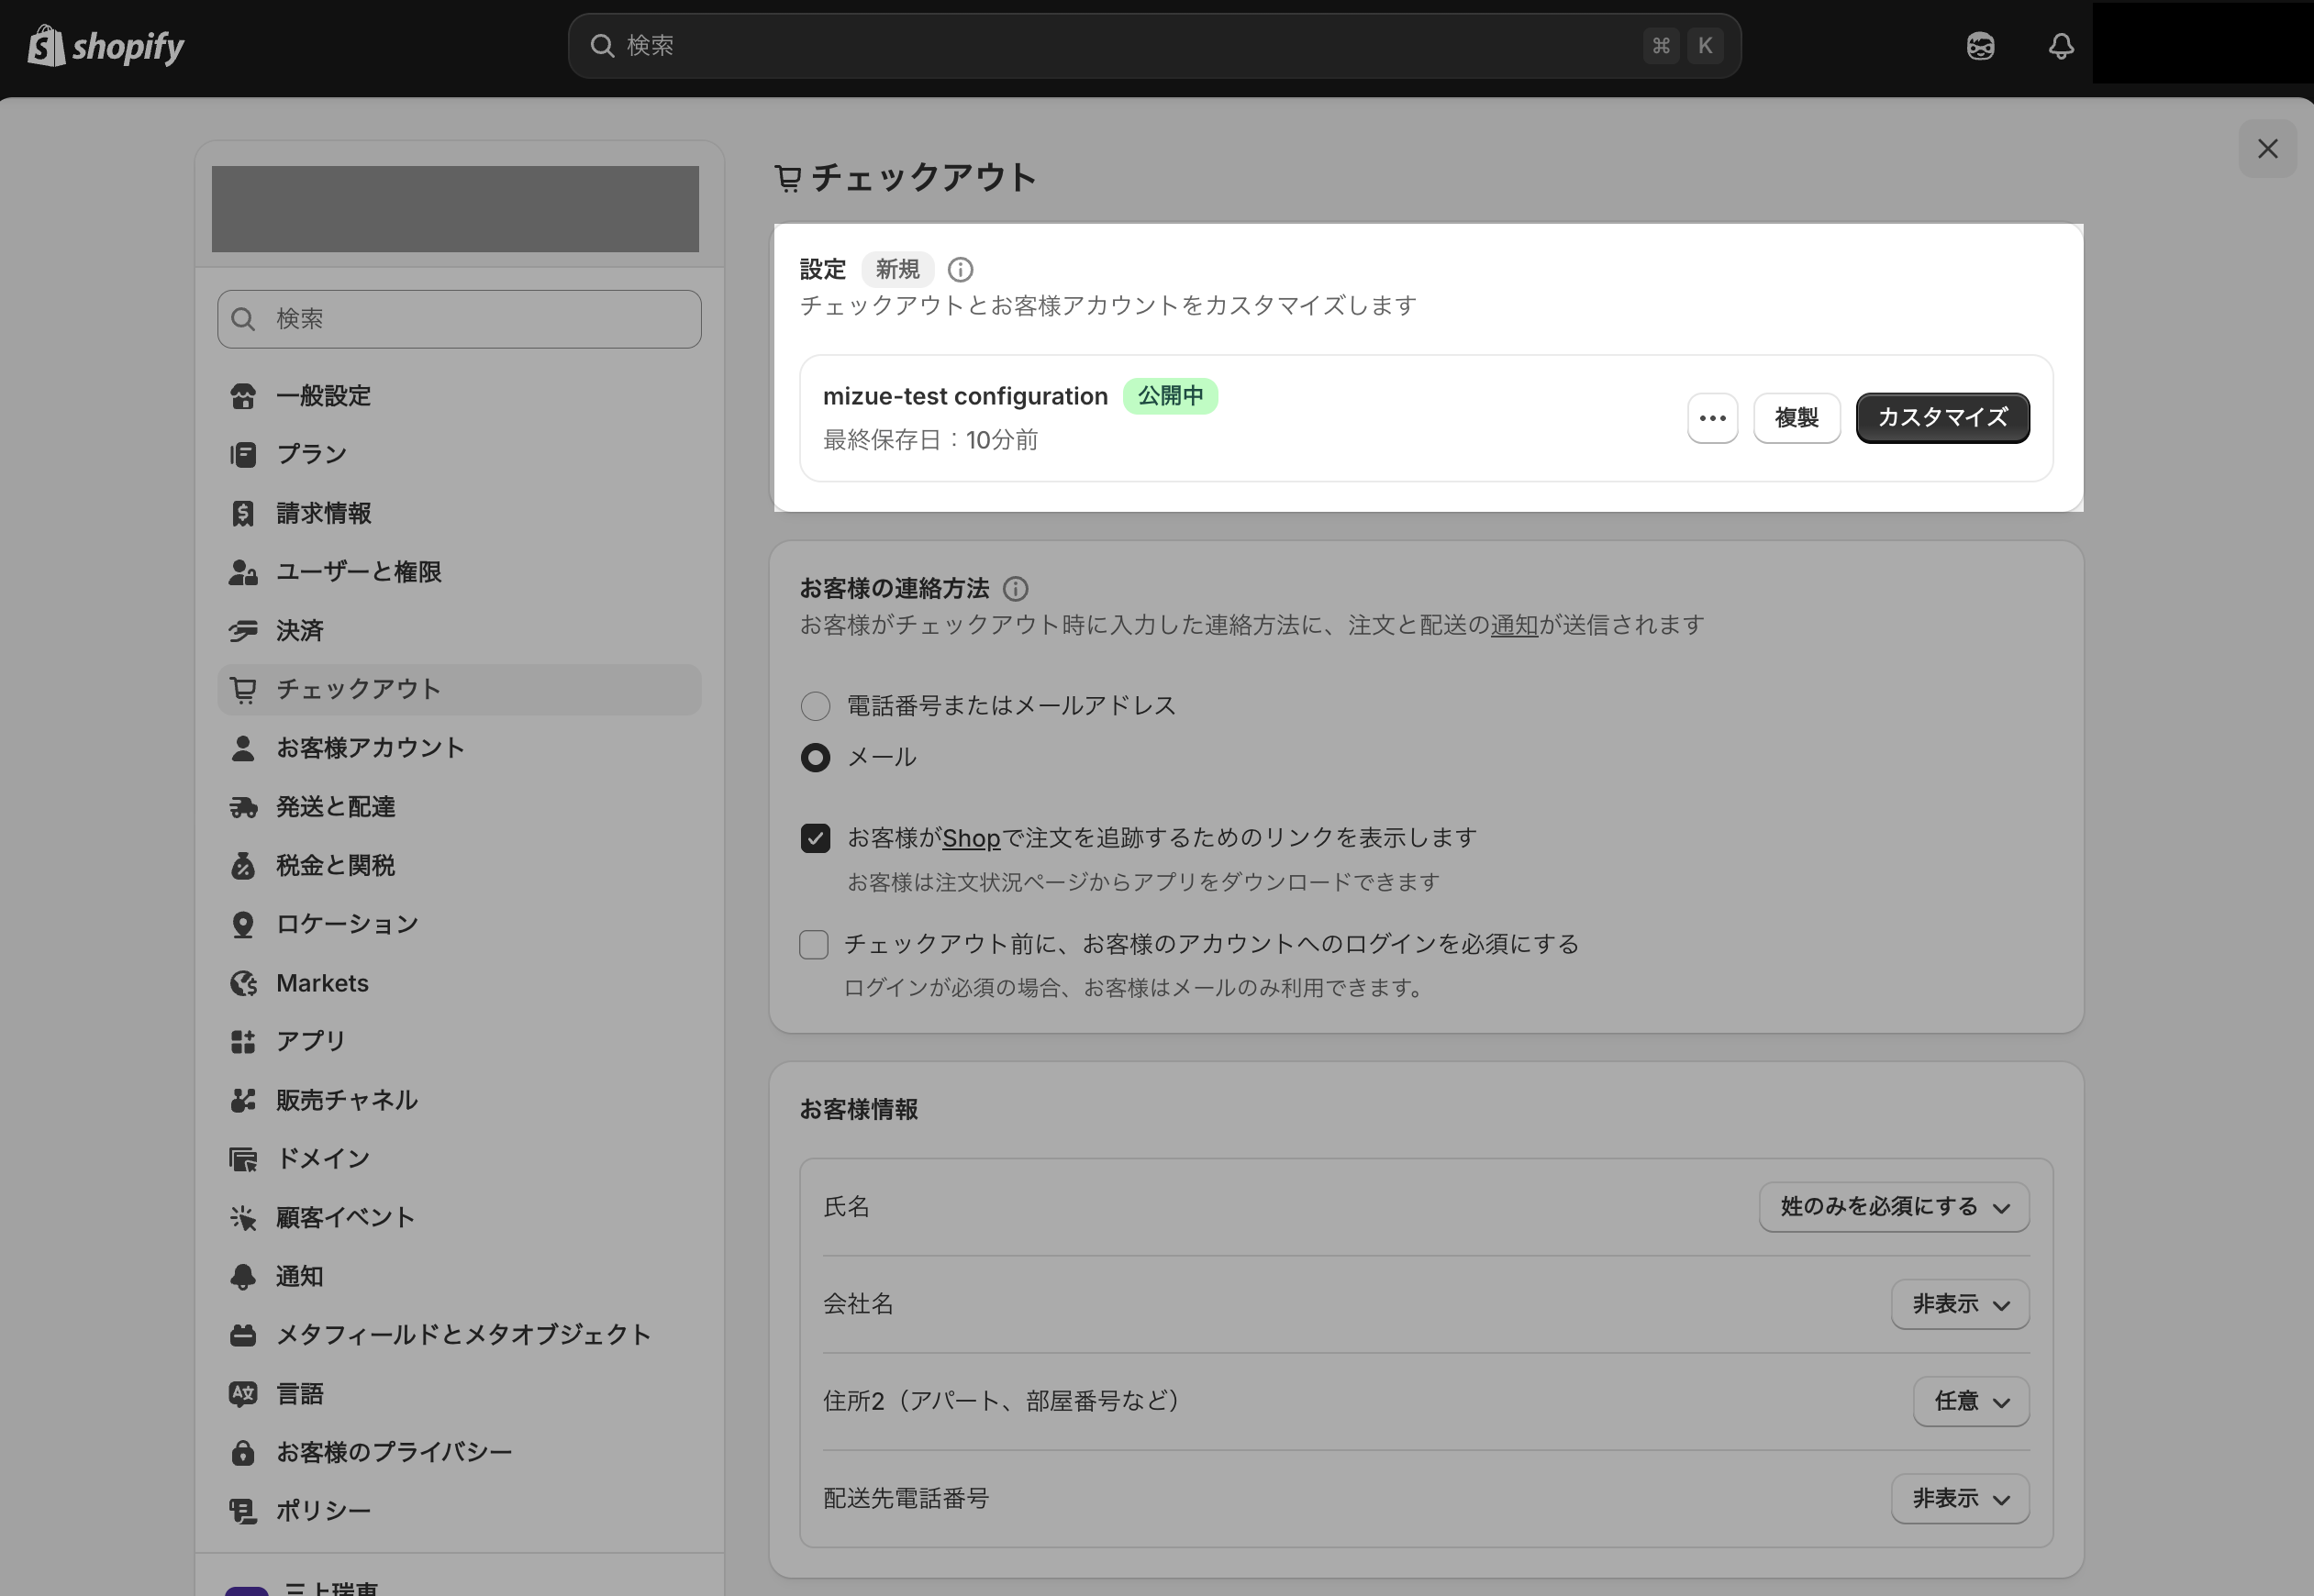
Task: Enable required account login before checkout checkbox
Action: point(814,945)
